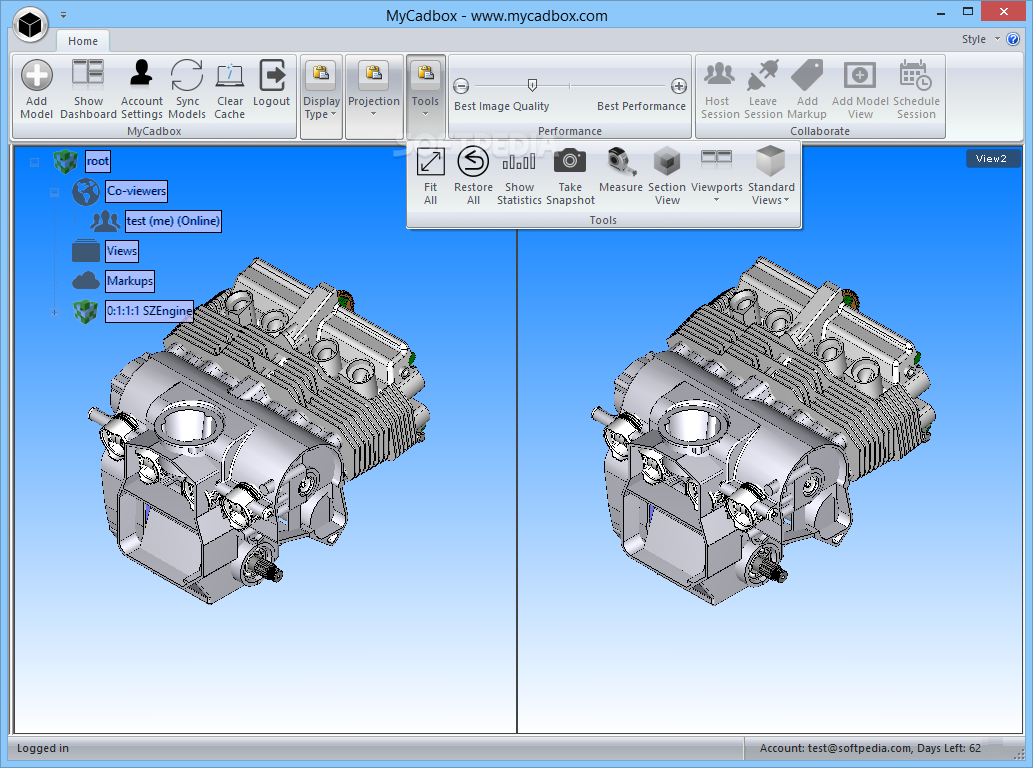Viewport: 1033px width, 768px height.
Task: Click the engine model in View2 viewport
Action: coord(763,431)
